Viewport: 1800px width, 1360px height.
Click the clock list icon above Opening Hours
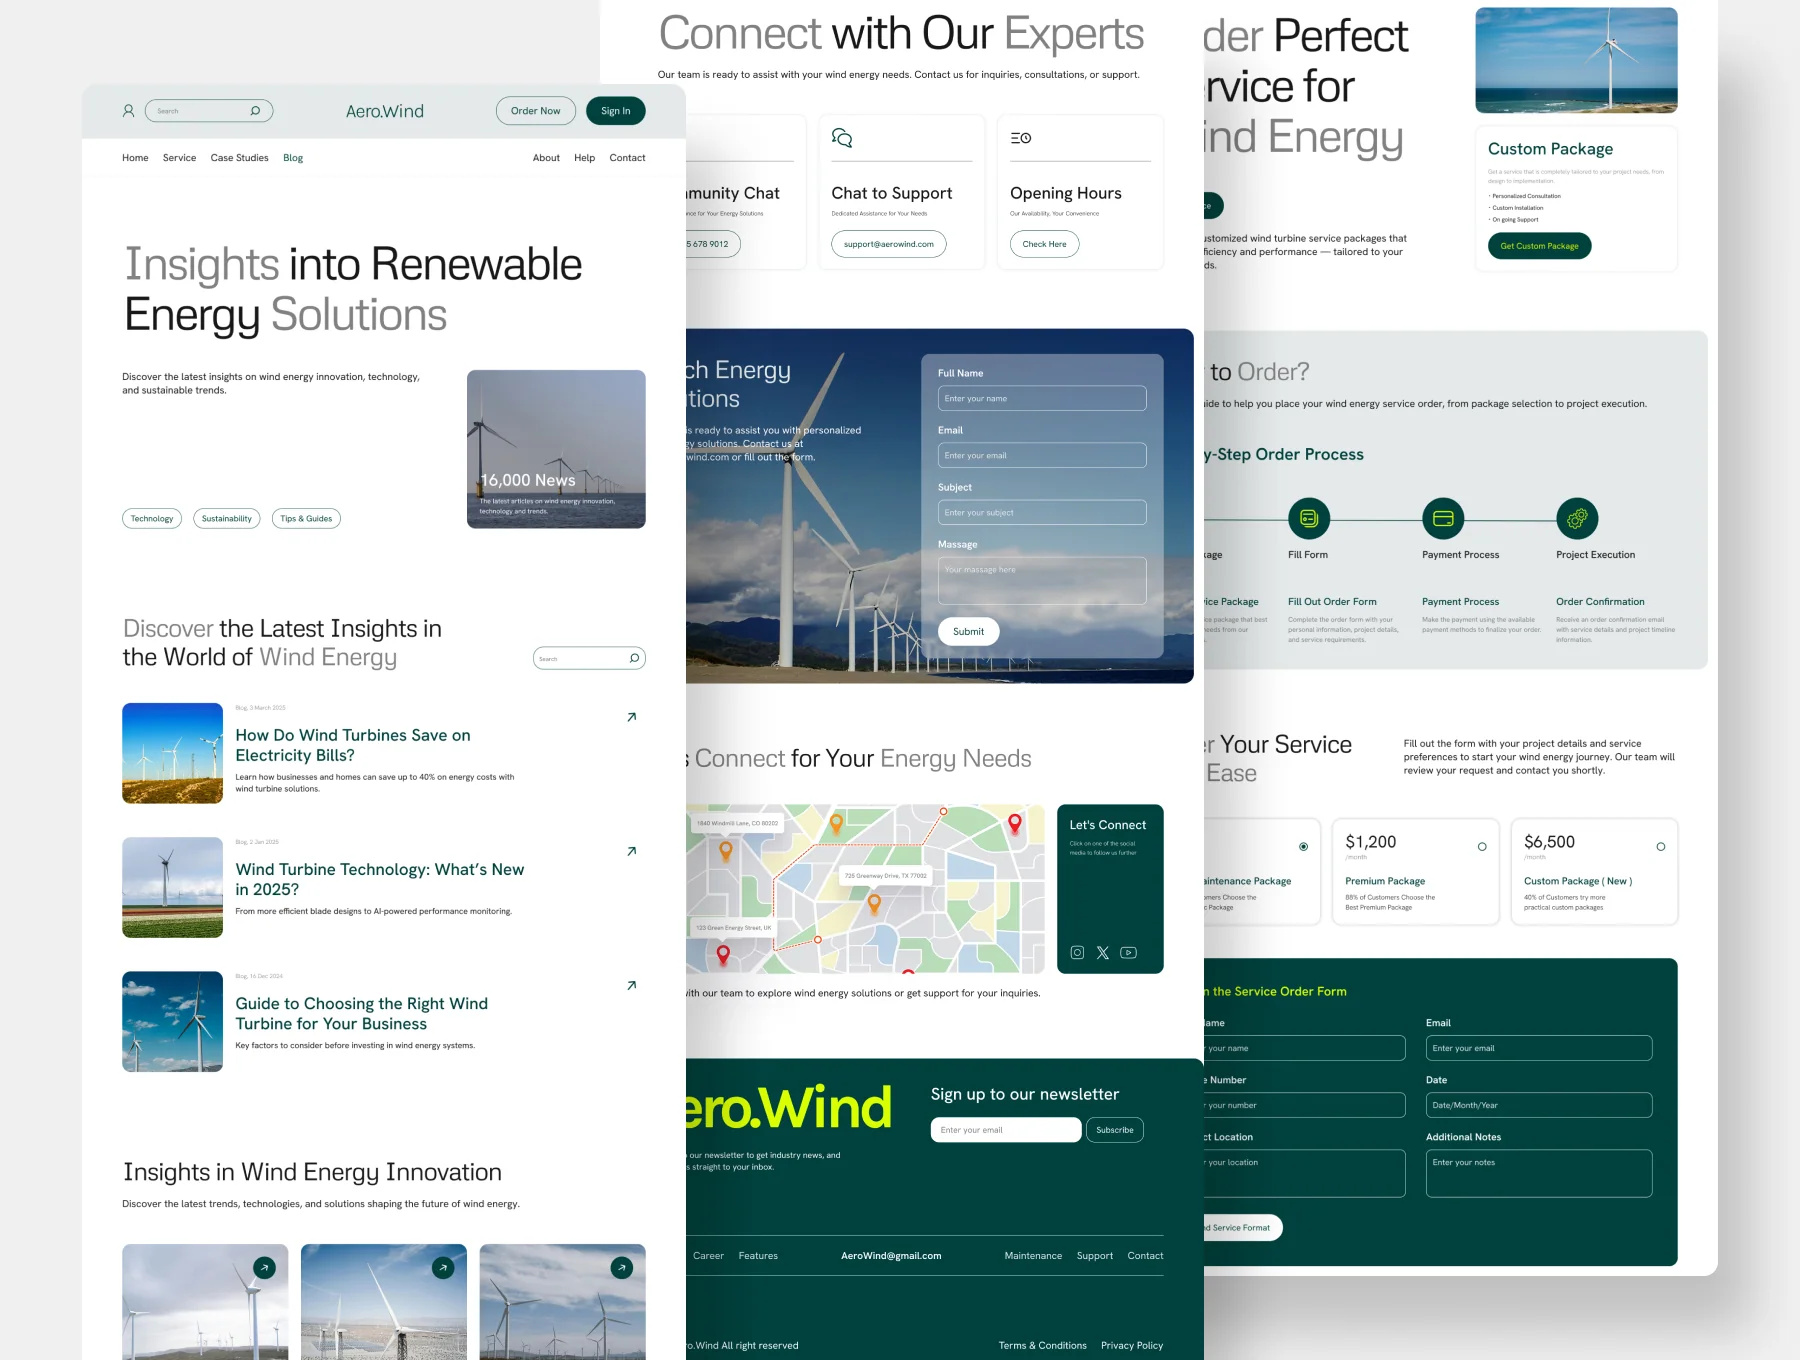tap(1020, 138)
